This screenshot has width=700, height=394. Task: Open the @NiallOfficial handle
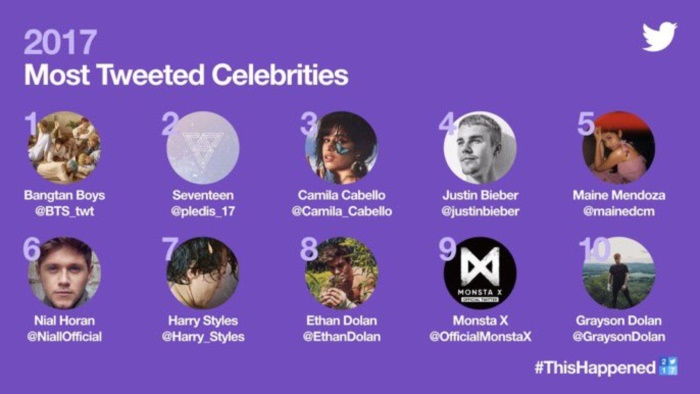pyautogui.click(x=64, y=336)
